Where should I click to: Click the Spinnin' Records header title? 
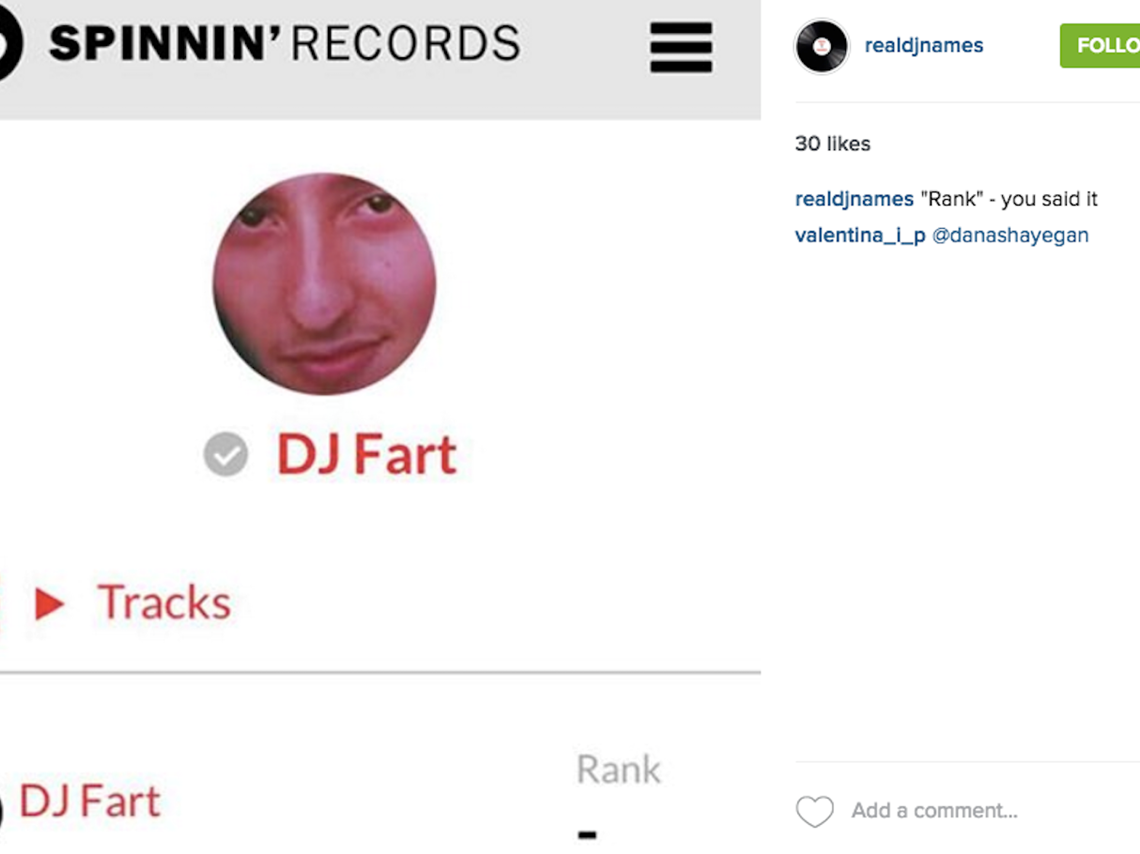coord(284,44)
